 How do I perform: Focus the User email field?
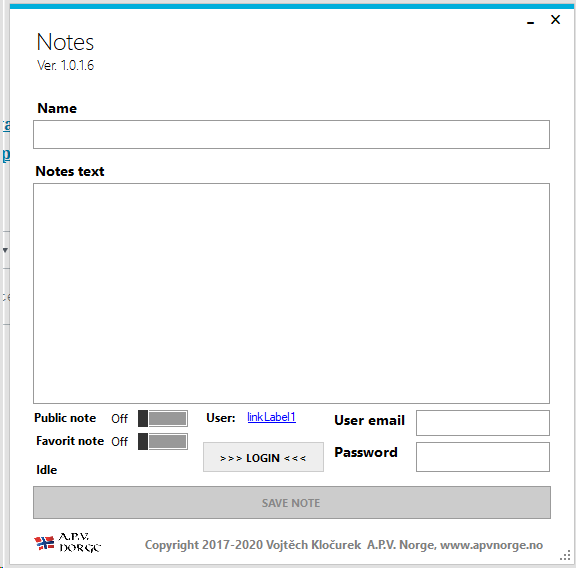click(483, 423)
